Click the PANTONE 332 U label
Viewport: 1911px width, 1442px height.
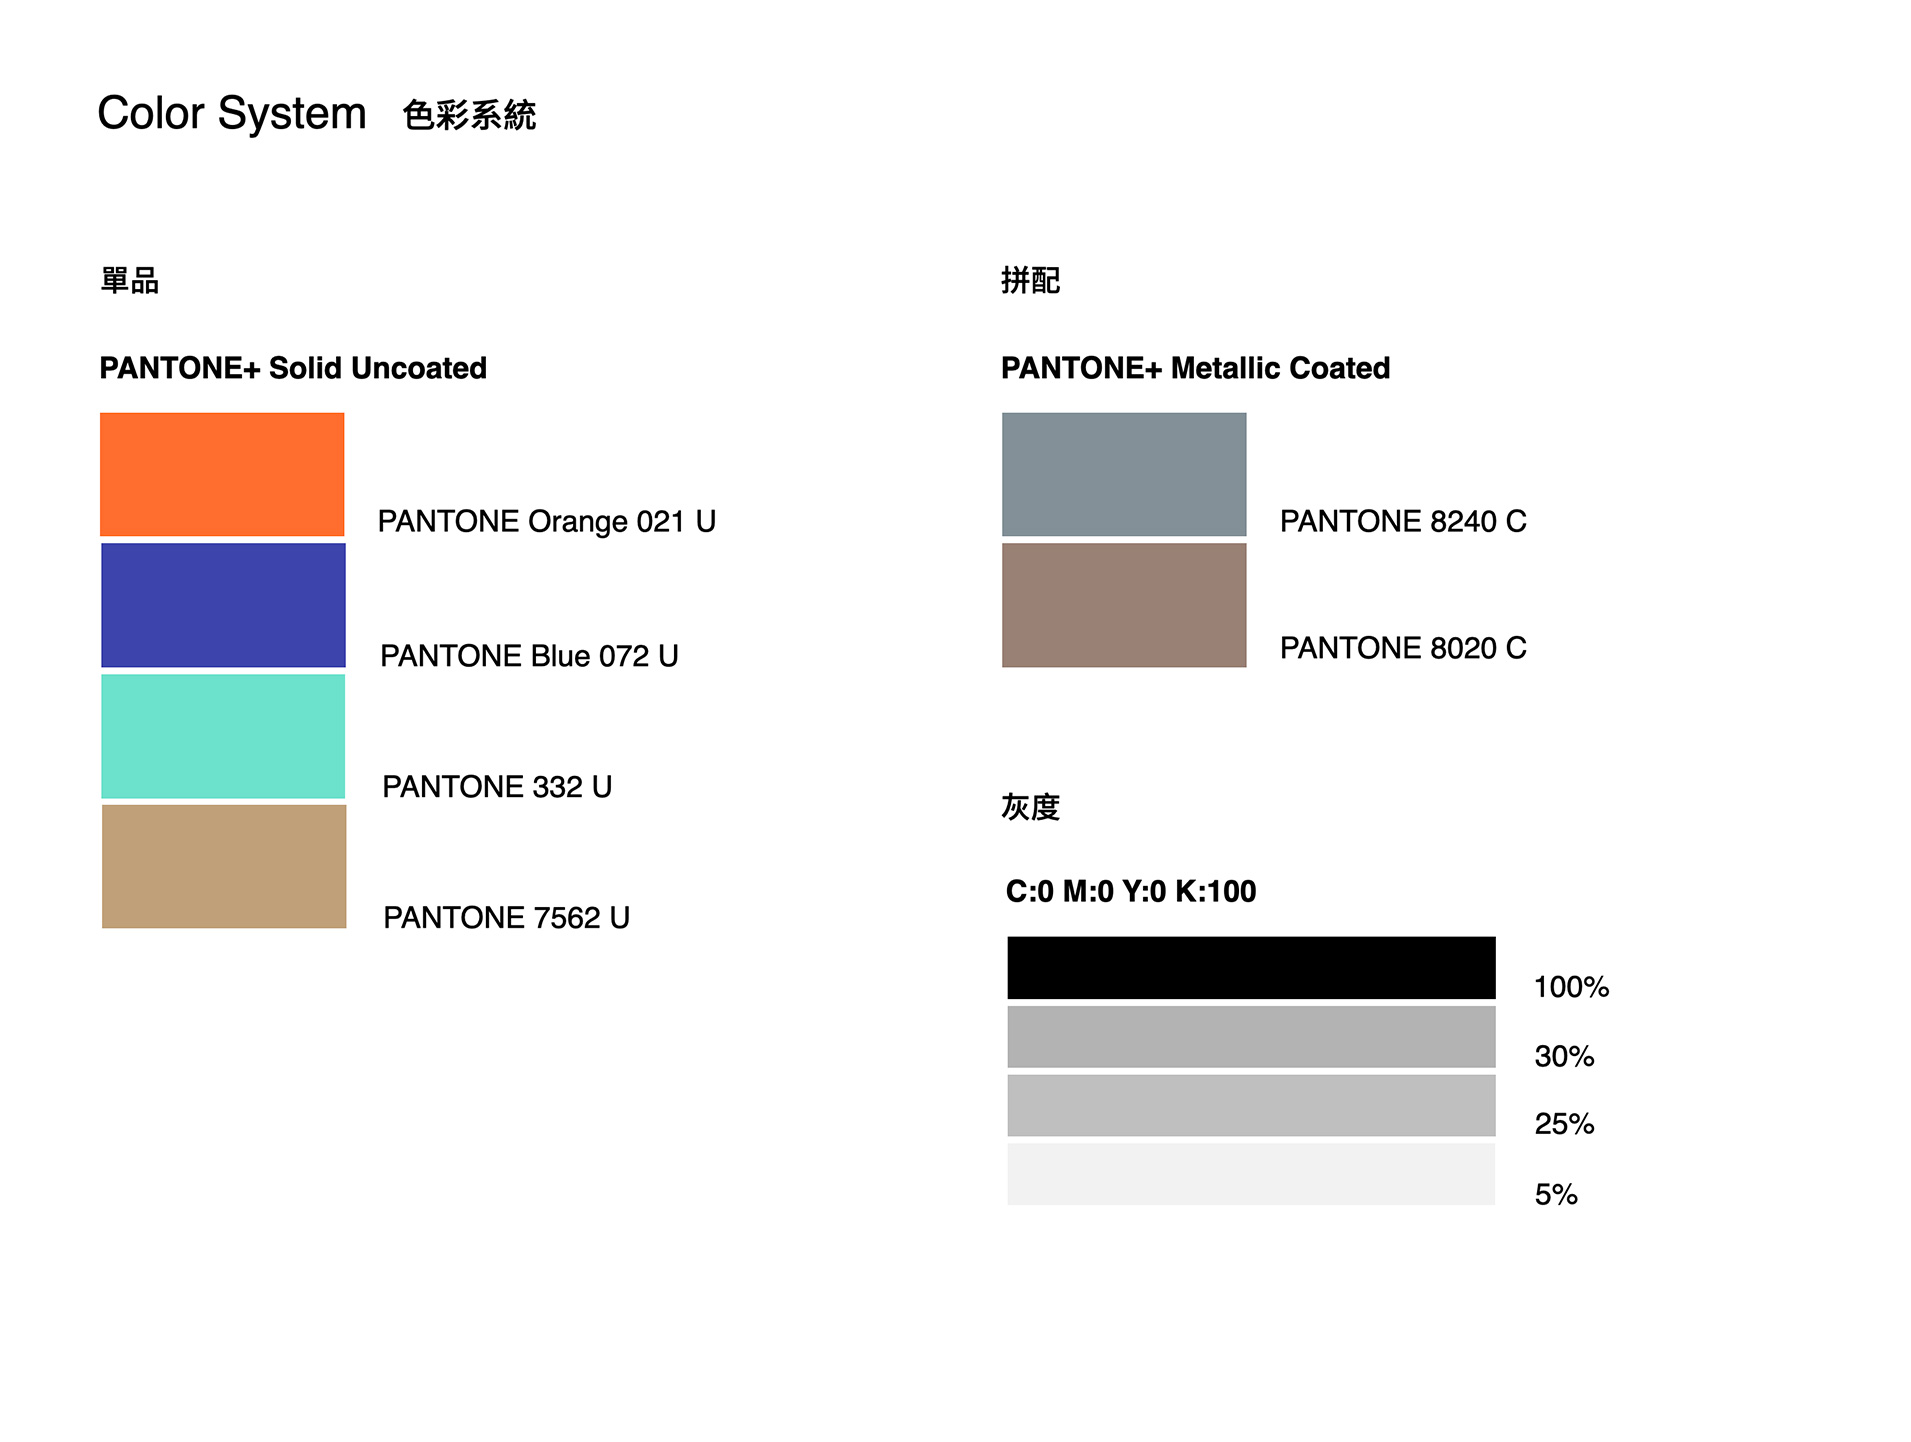pyautogui.click(x=497, y=787)
